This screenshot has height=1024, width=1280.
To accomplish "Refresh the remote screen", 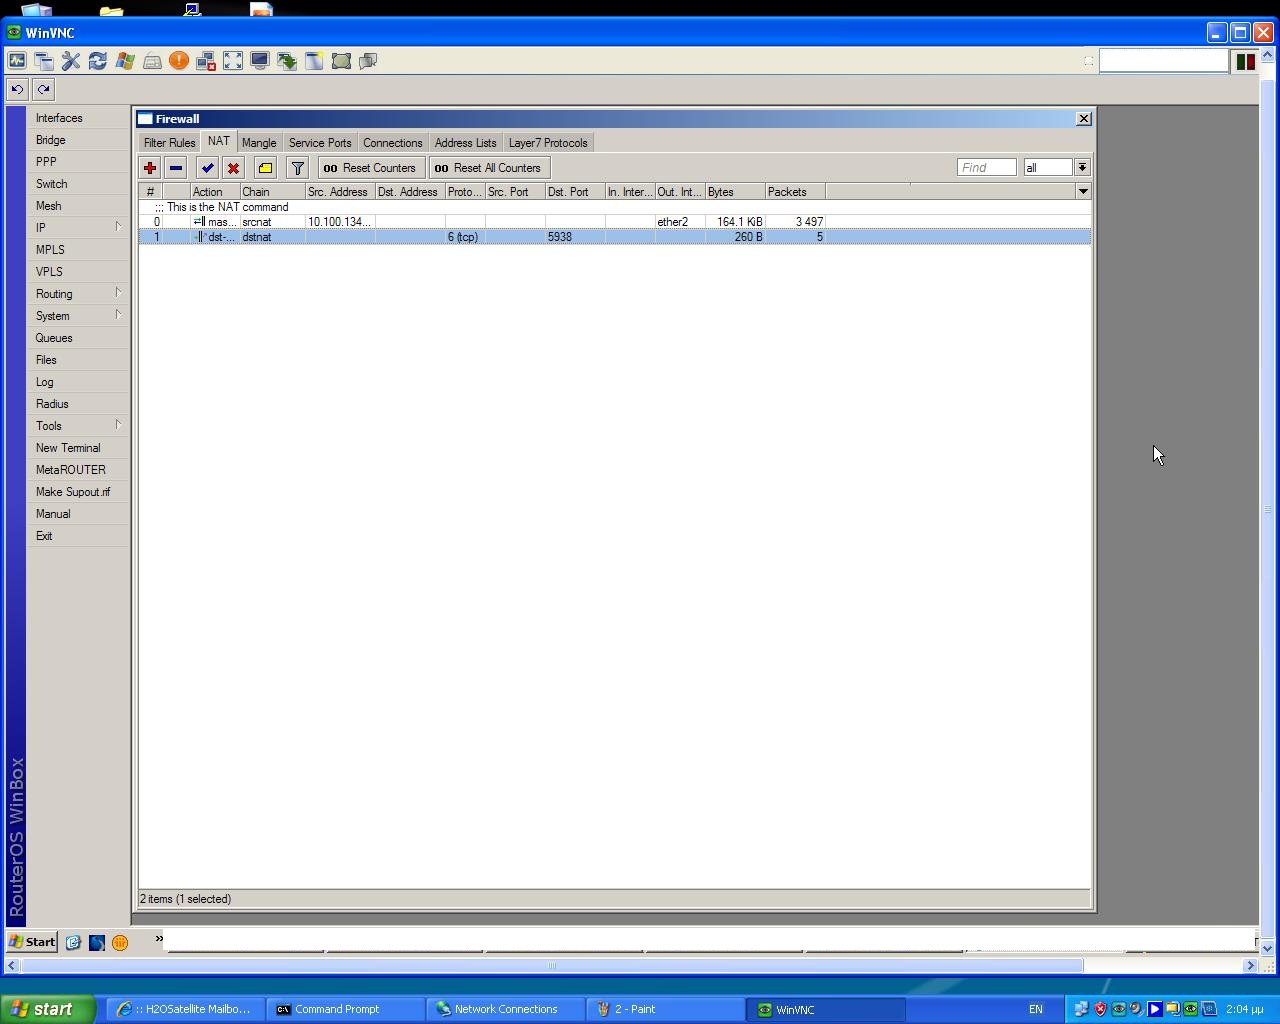I will (x=98, y=61).
